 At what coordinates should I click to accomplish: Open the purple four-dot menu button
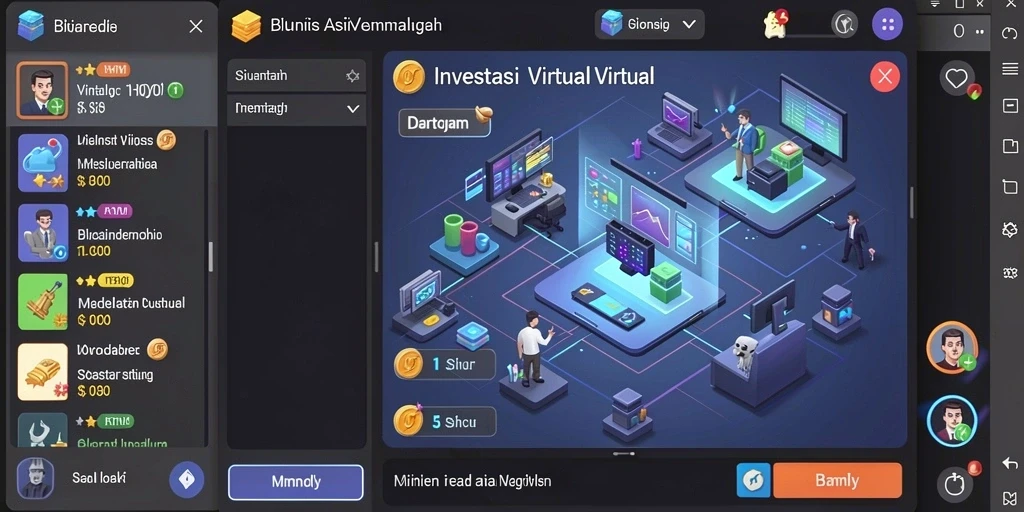click(x=888, y=25)
